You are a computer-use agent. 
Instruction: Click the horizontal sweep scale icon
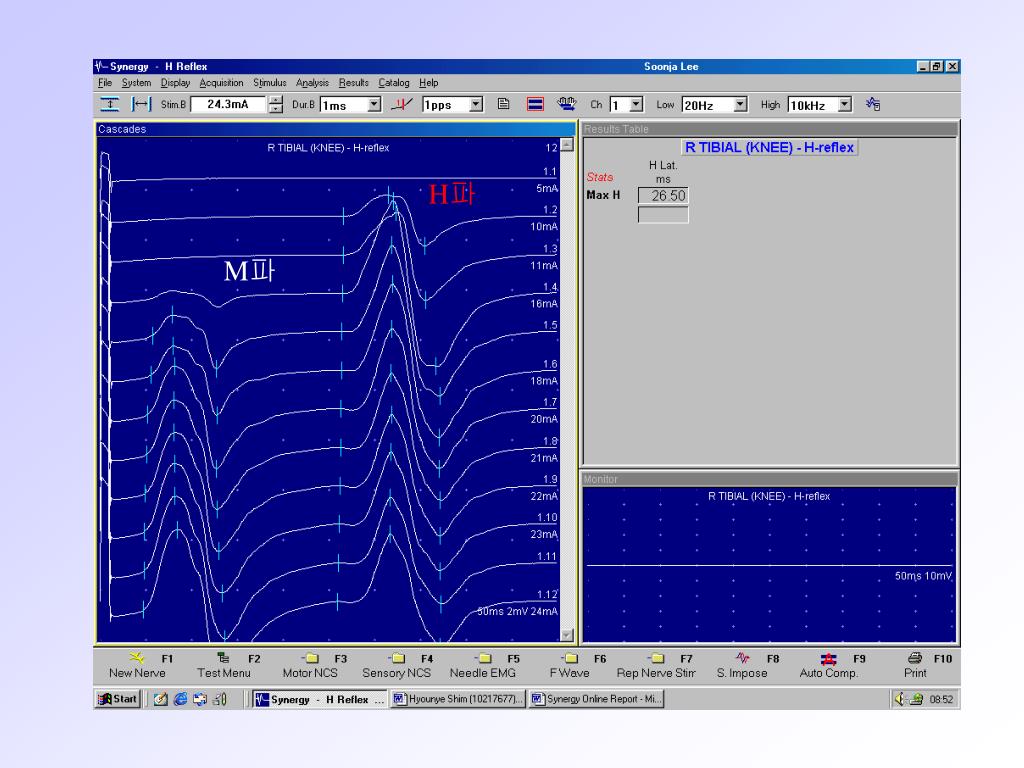point(141,104)
